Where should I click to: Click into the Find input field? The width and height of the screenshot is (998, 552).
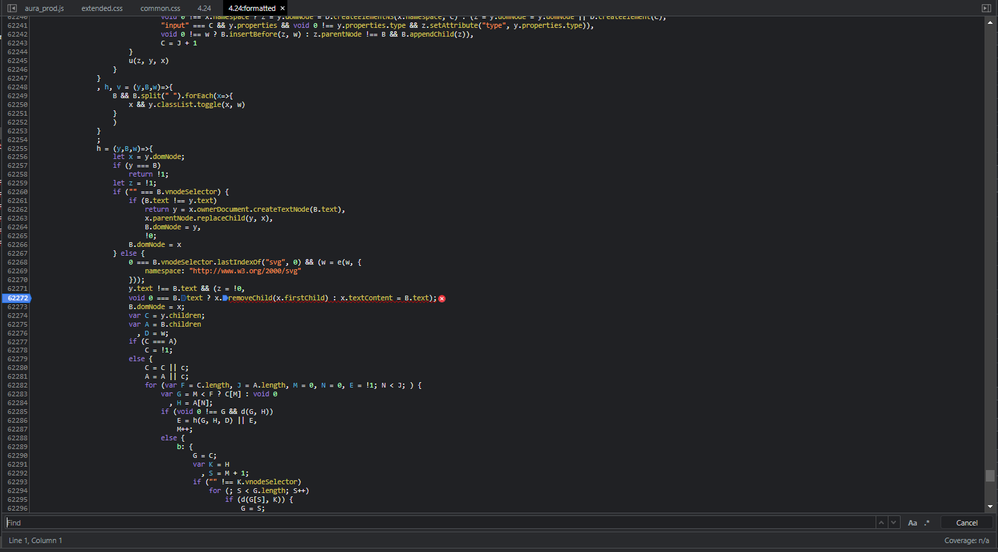pyautogui.click(x=440, y=523)
